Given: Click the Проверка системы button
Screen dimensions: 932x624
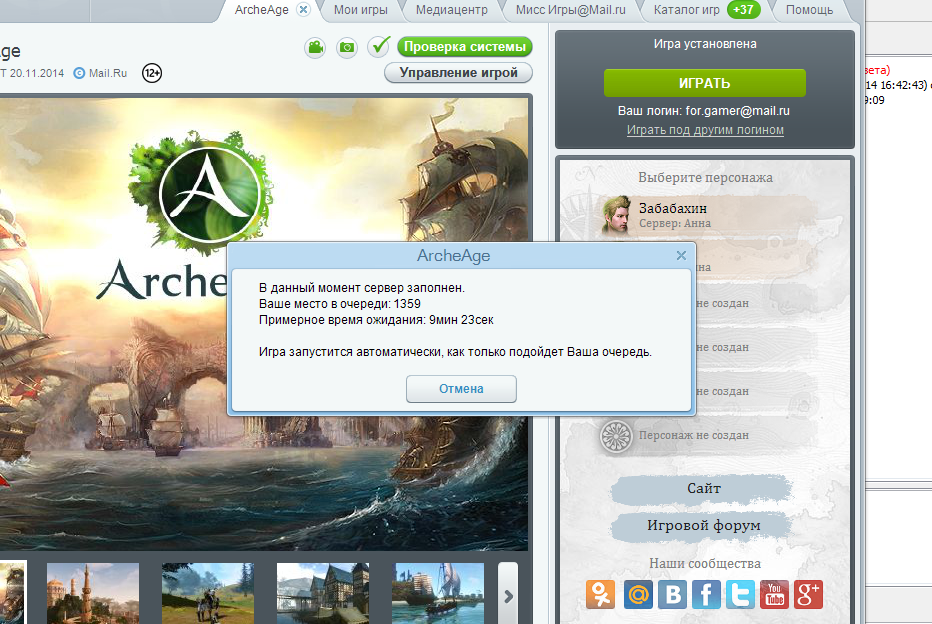Looking at the screenshot, I should point(465,46).
